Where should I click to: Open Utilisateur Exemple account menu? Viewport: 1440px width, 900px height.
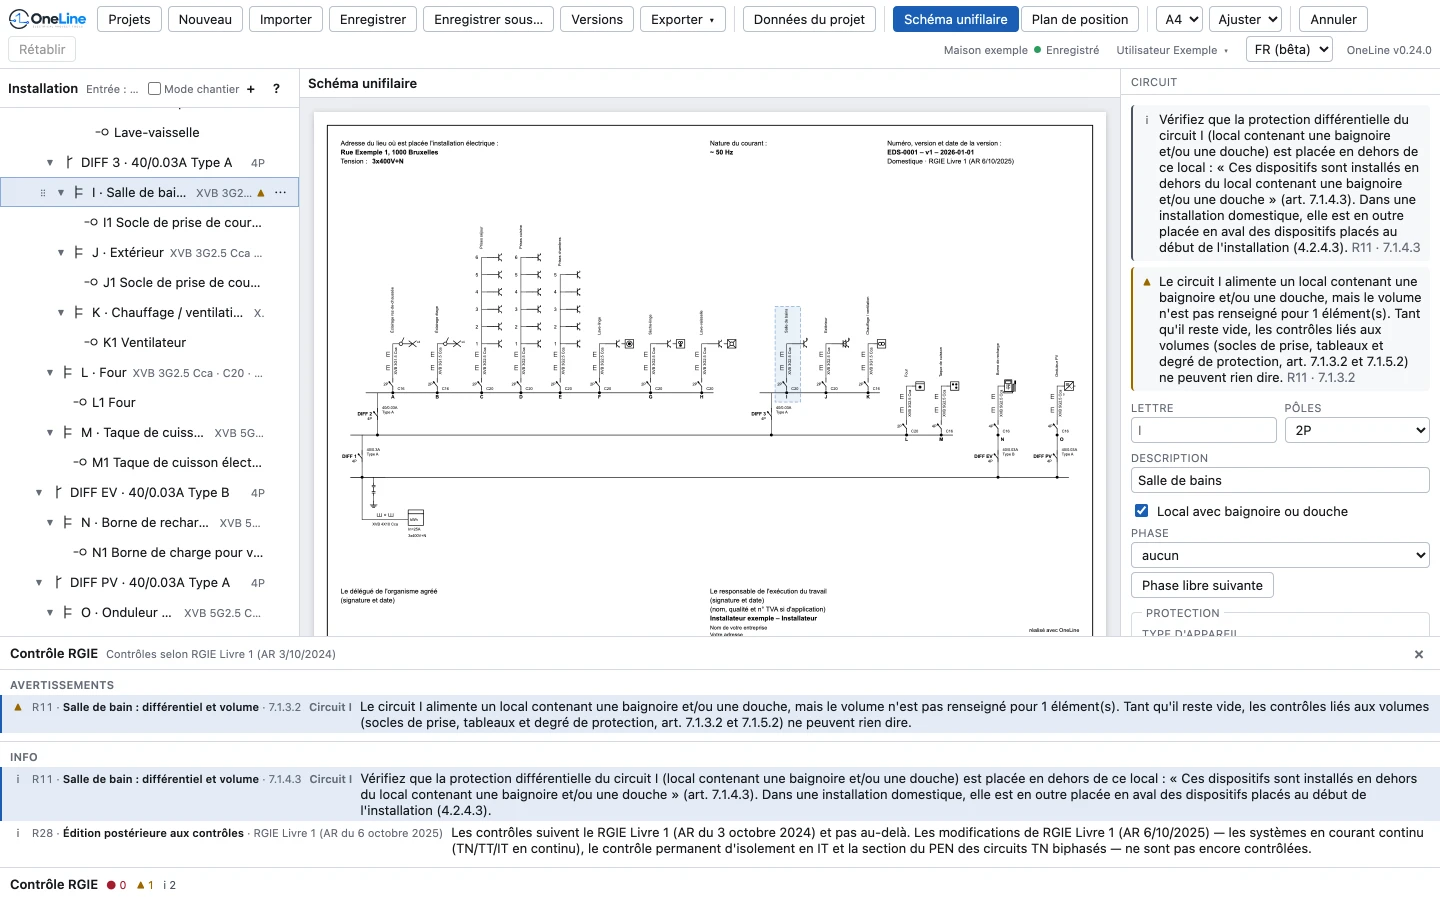tap(1172, 50)
